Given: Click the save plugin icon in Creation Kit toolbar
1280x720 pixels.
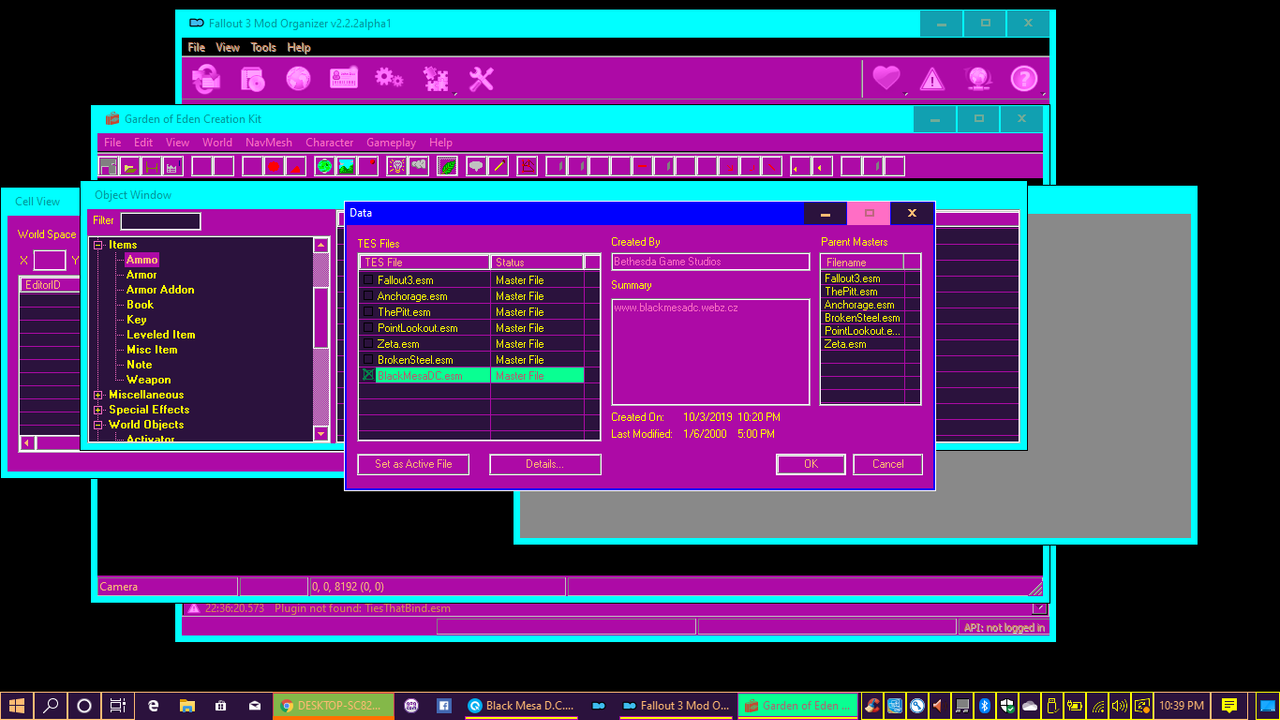Looking at the screenshot, I should tap(151, 166).
